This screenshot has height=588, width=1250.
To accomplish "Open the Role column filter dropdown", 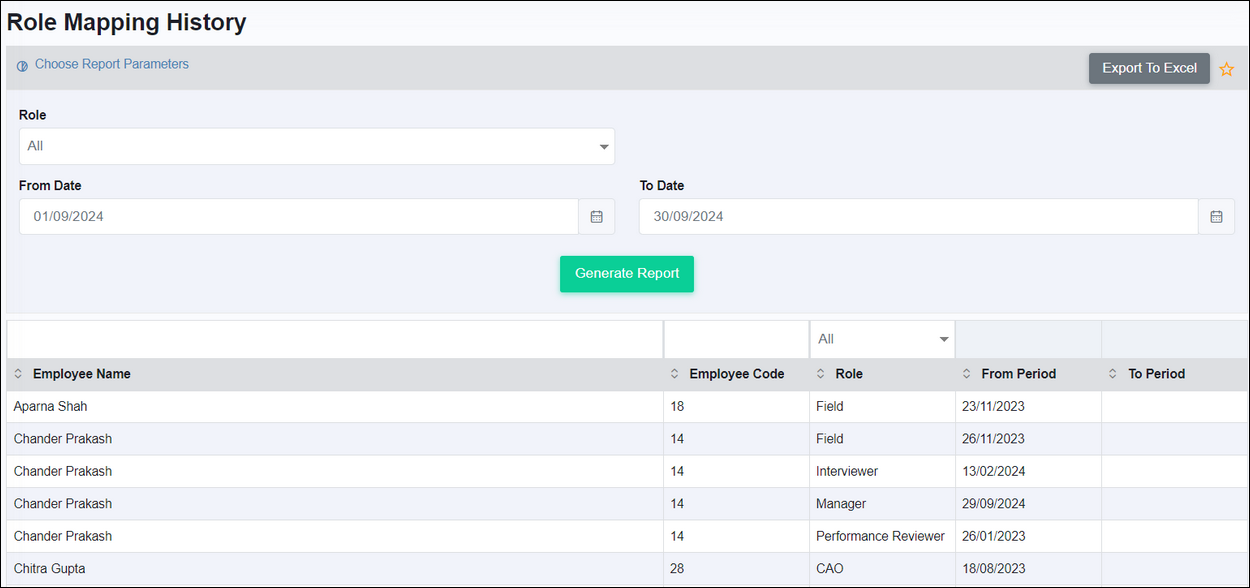I will [882, 339].
